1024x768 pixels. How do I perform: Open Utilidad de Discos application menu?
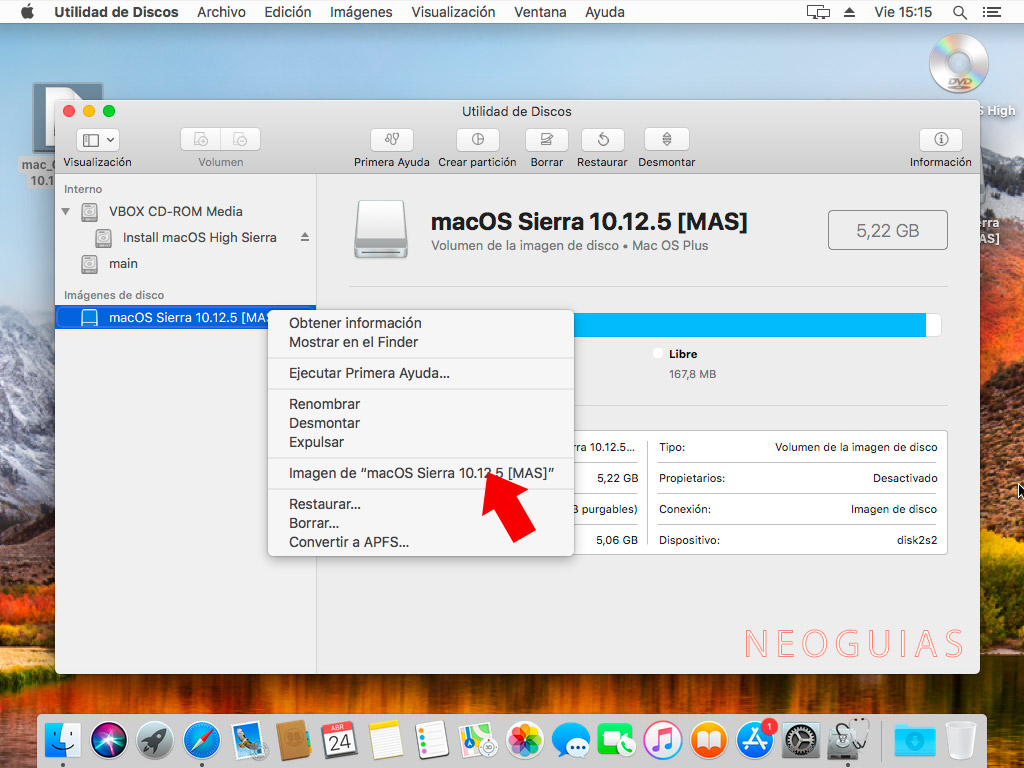[116, 12]
